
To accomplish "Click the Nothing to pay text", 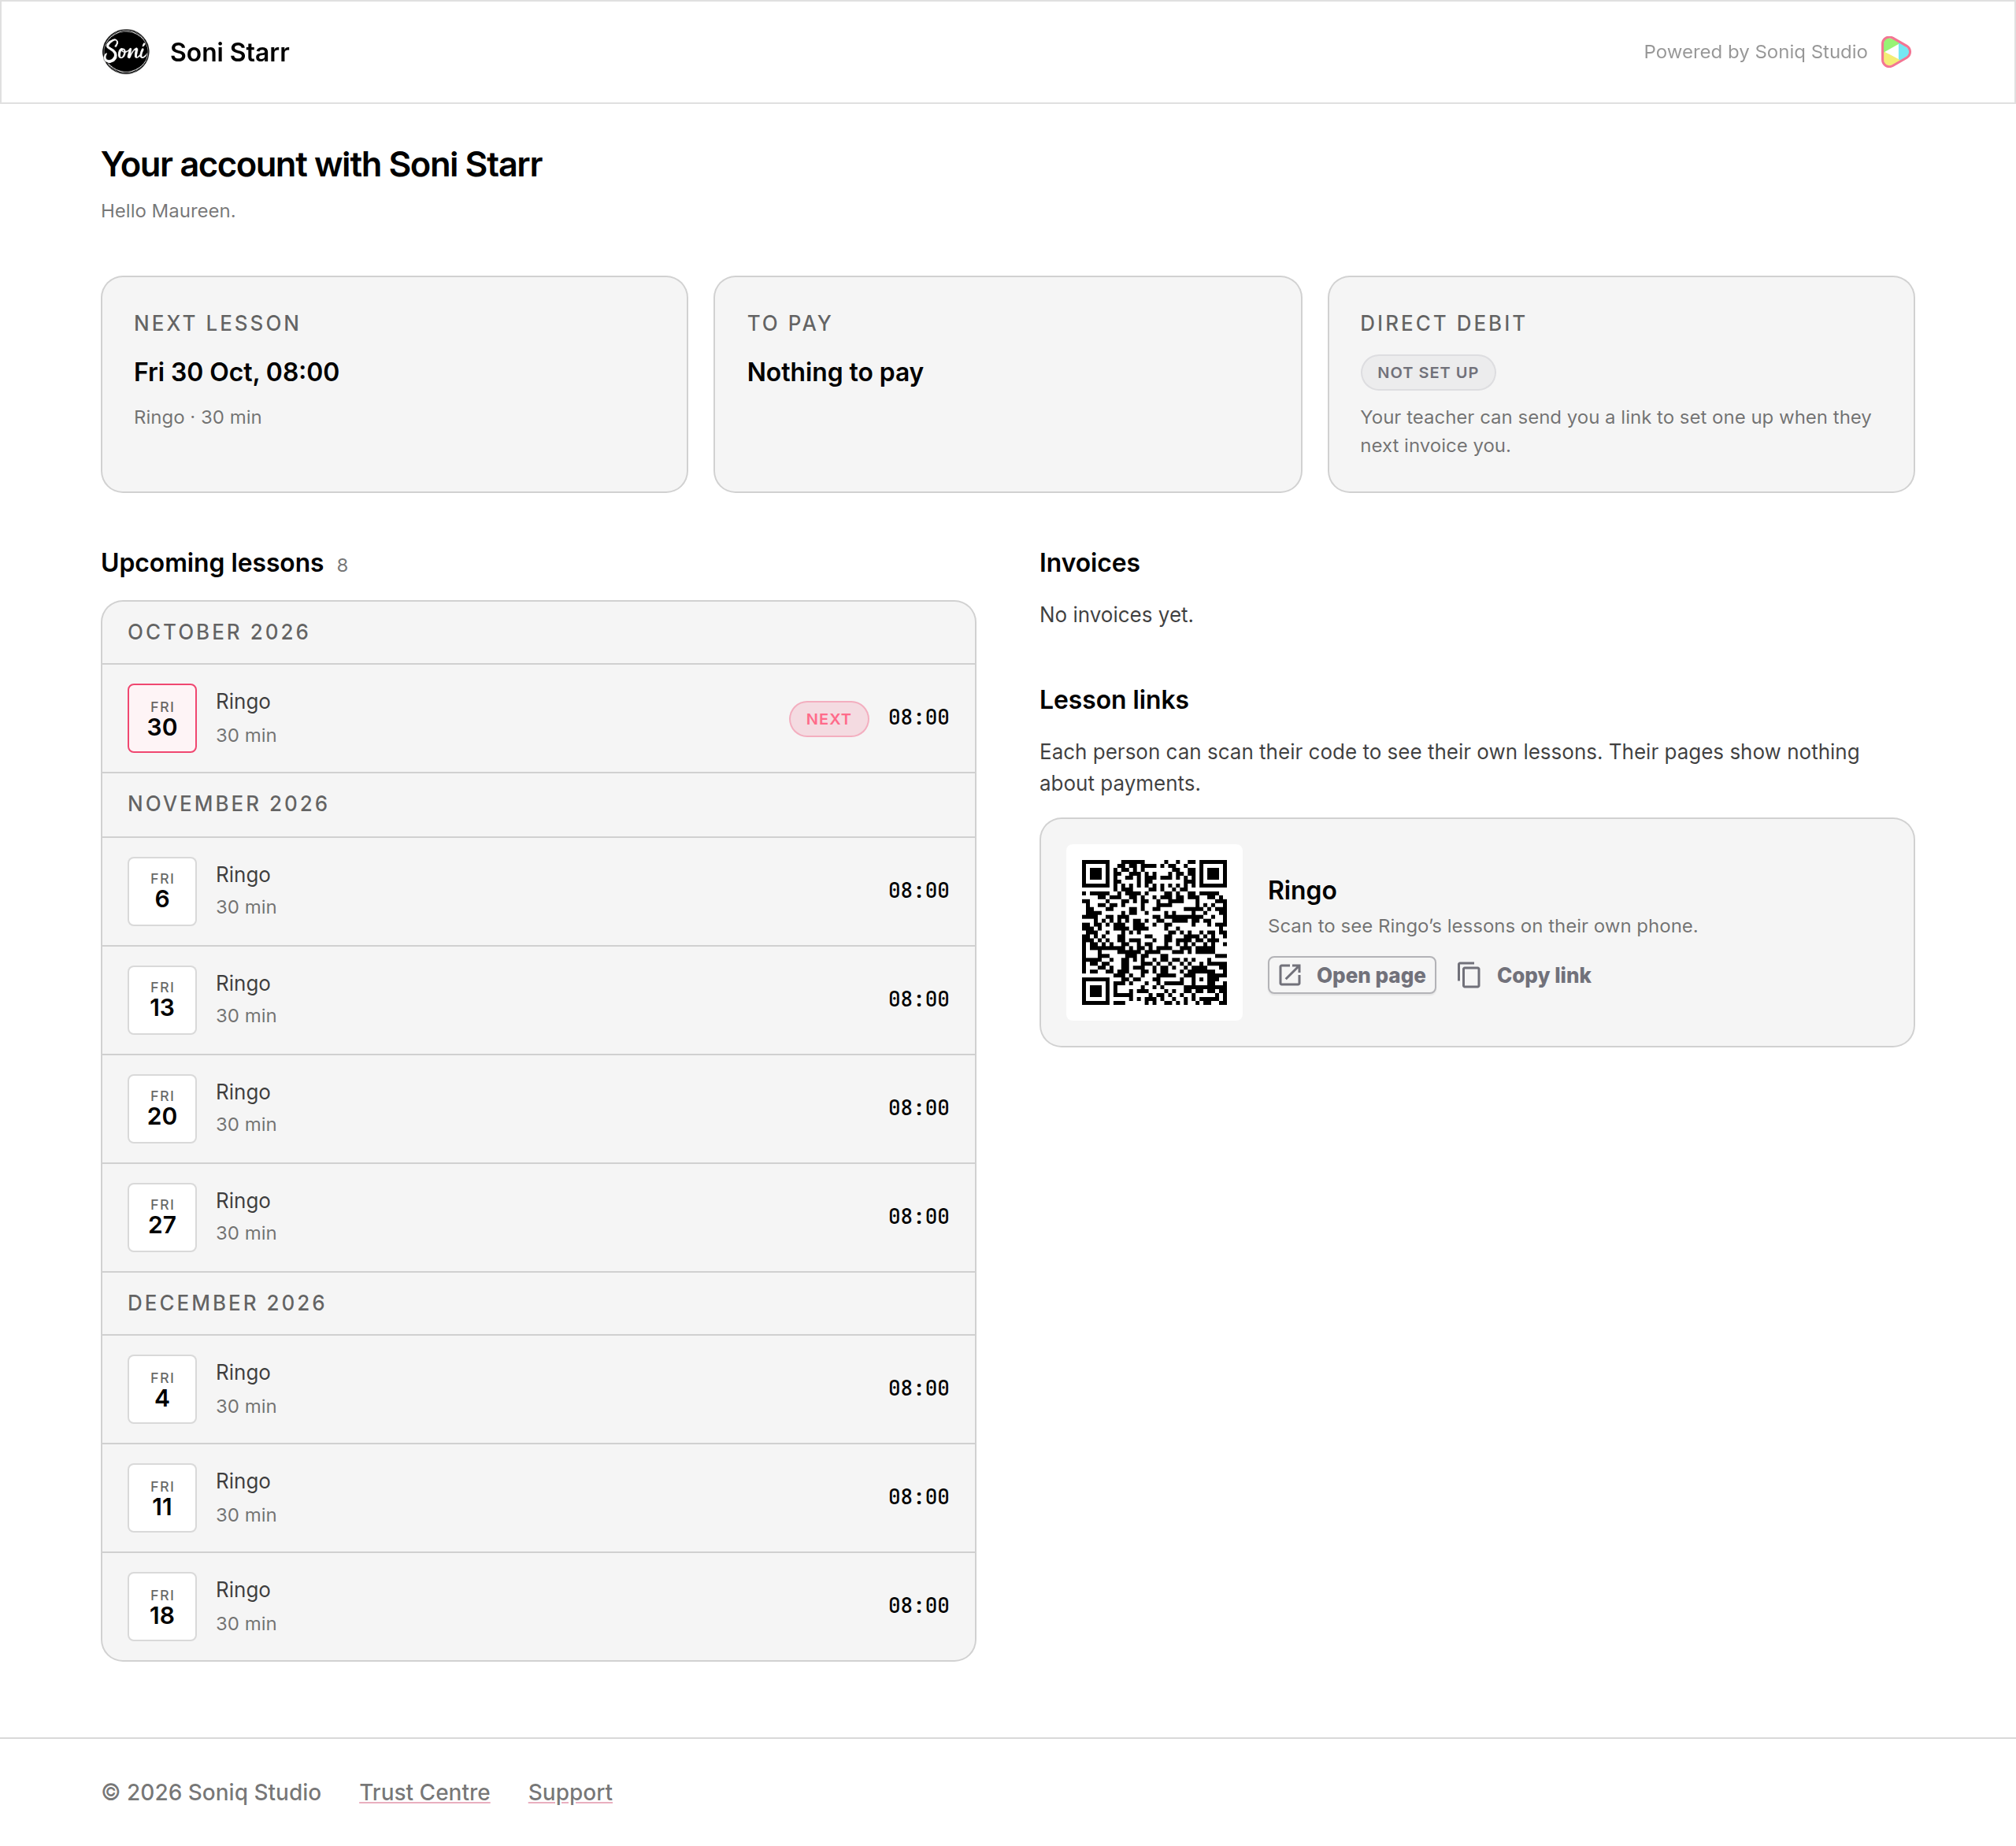I will pyautogui.click(x=834, y=372).
